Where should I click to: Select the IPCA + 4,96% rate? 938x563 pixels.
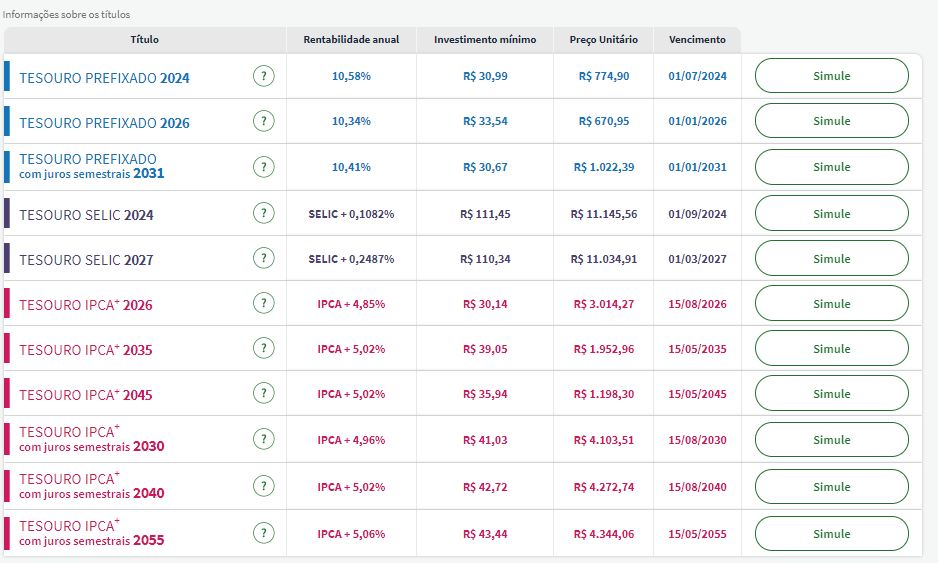pos(351,440)
